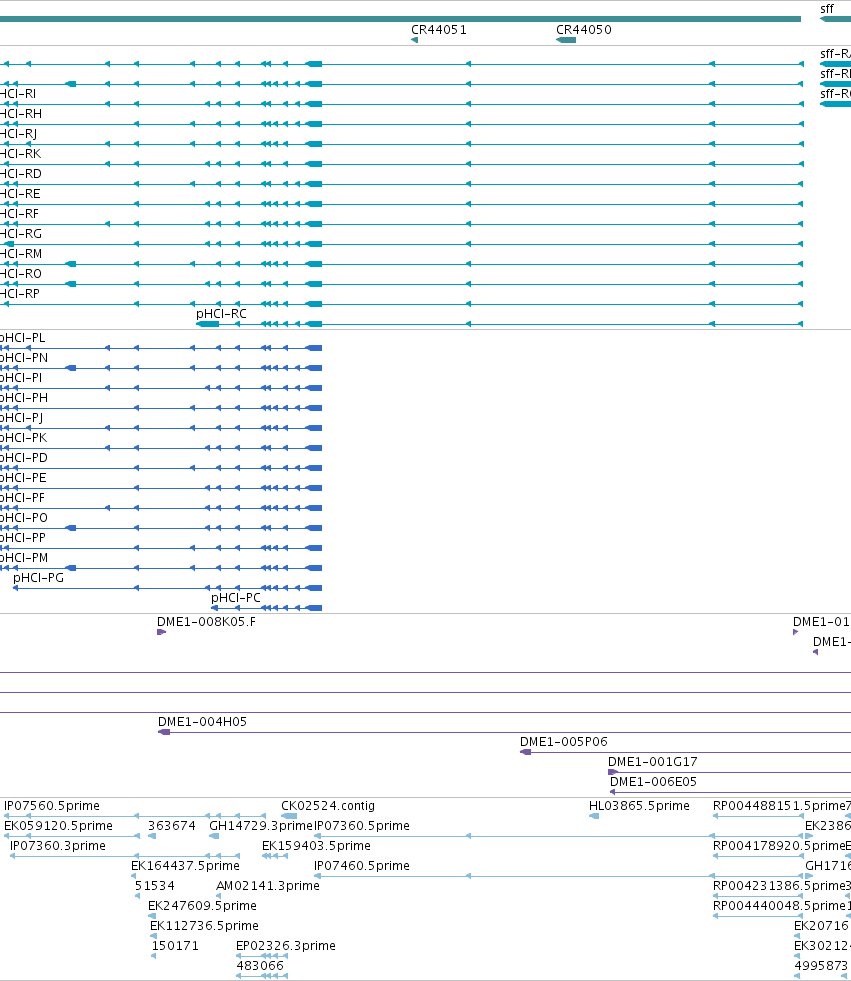Image resolution: width=851 pixels, height=981 pixels.
Task: Select the IP07360.3prime EST label
Action: [x=58, y=846]
